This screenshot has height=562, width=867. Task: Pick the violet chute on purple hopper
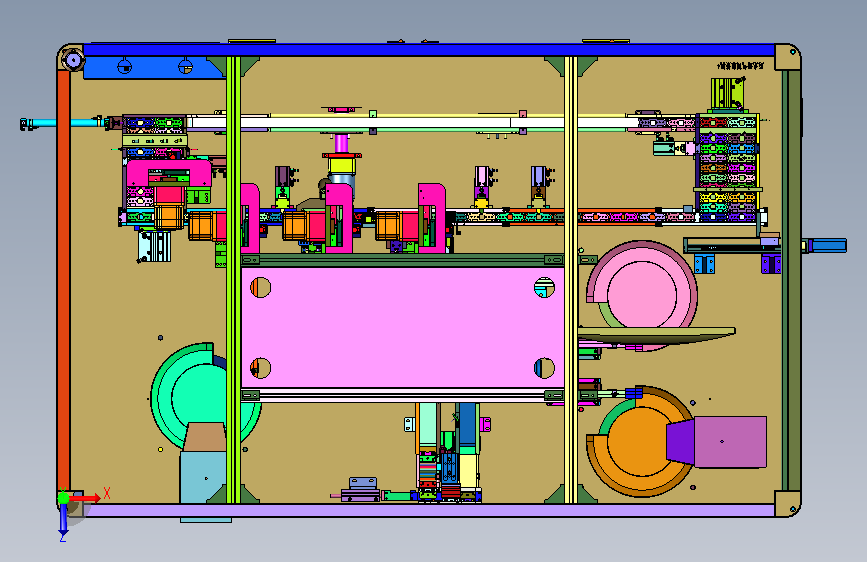coord(680,441)
